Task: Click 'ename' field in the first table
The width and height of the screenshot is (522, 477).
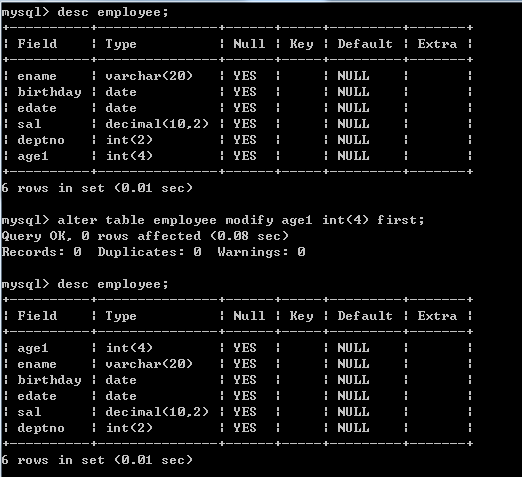Action: click(x=37, y=76)
